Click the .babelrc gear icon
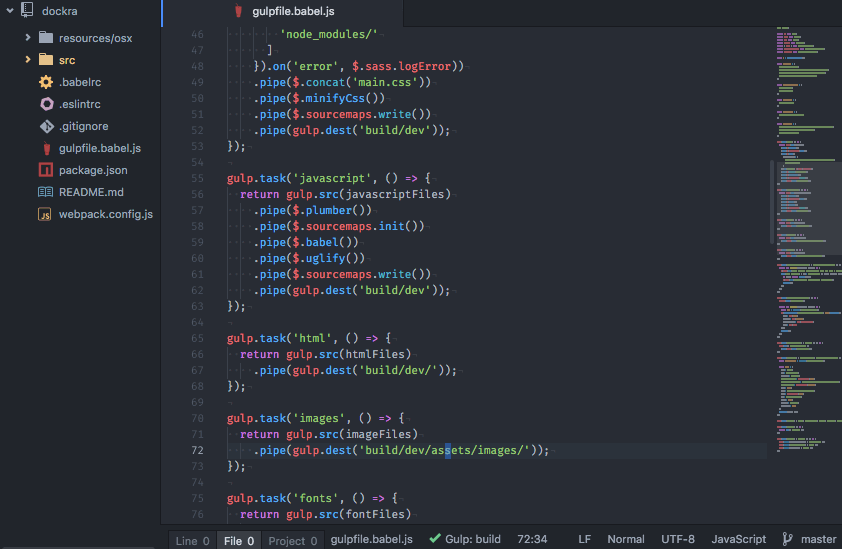Screen dimensions: 842x549 pos(46,82)
